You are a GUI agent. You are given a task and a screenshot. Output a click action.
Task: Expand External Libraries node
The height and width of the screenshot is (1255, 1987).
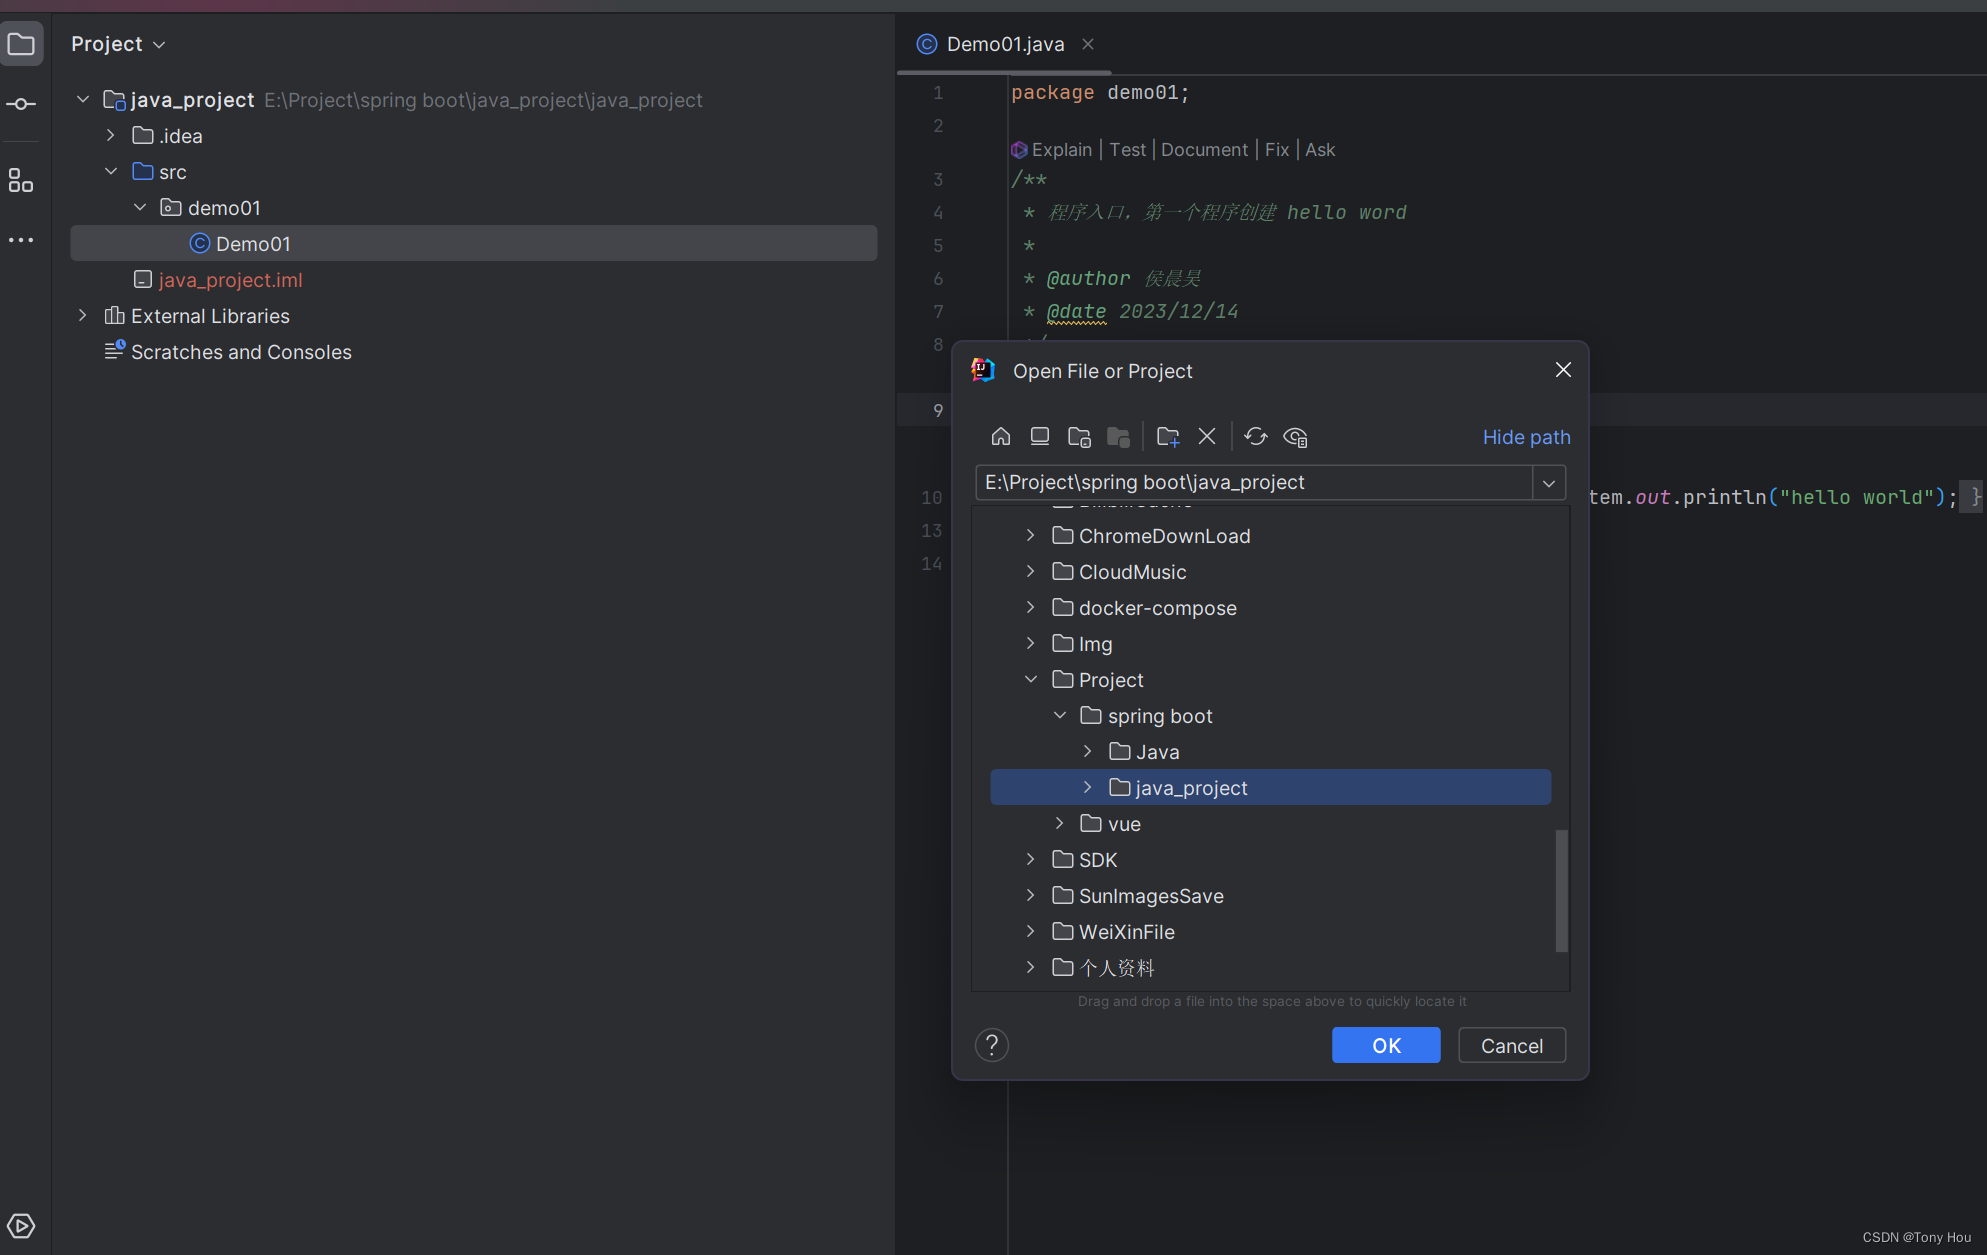point(83,316)
